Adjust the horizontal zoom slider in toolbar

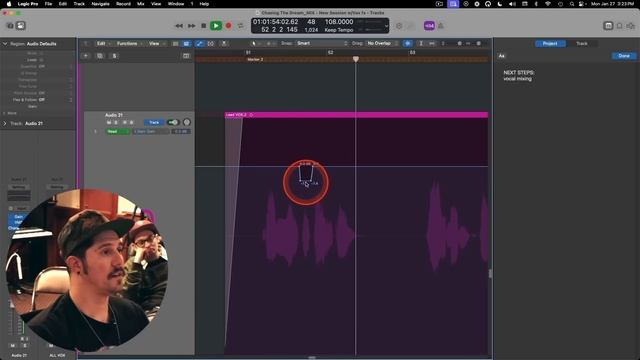(x=478, y=43)
